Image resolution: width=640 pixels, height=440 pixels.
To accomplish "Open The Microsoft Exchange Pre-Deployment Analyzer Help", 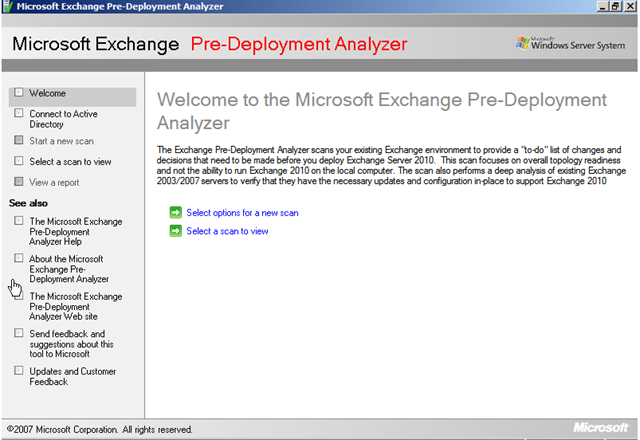I will click(x=76, y=231).
